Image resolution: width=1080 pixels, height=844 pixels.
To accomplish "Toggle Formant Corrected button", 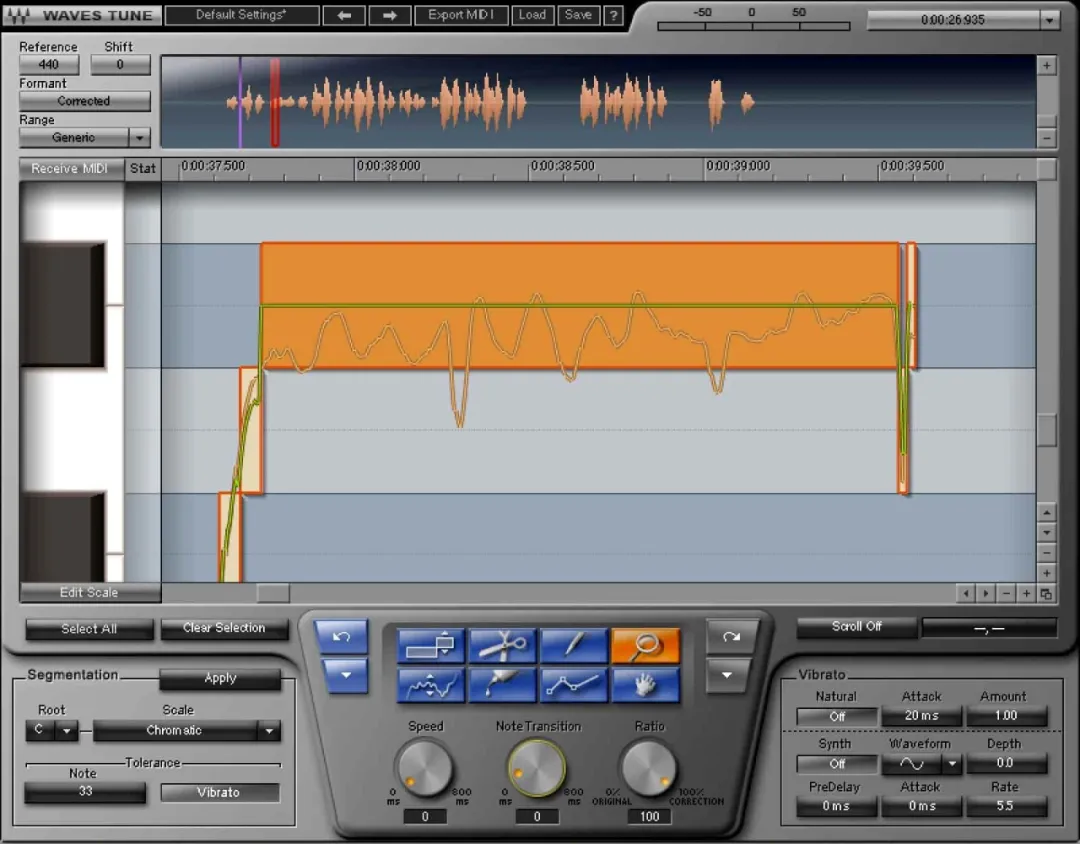I will point(84,101).
